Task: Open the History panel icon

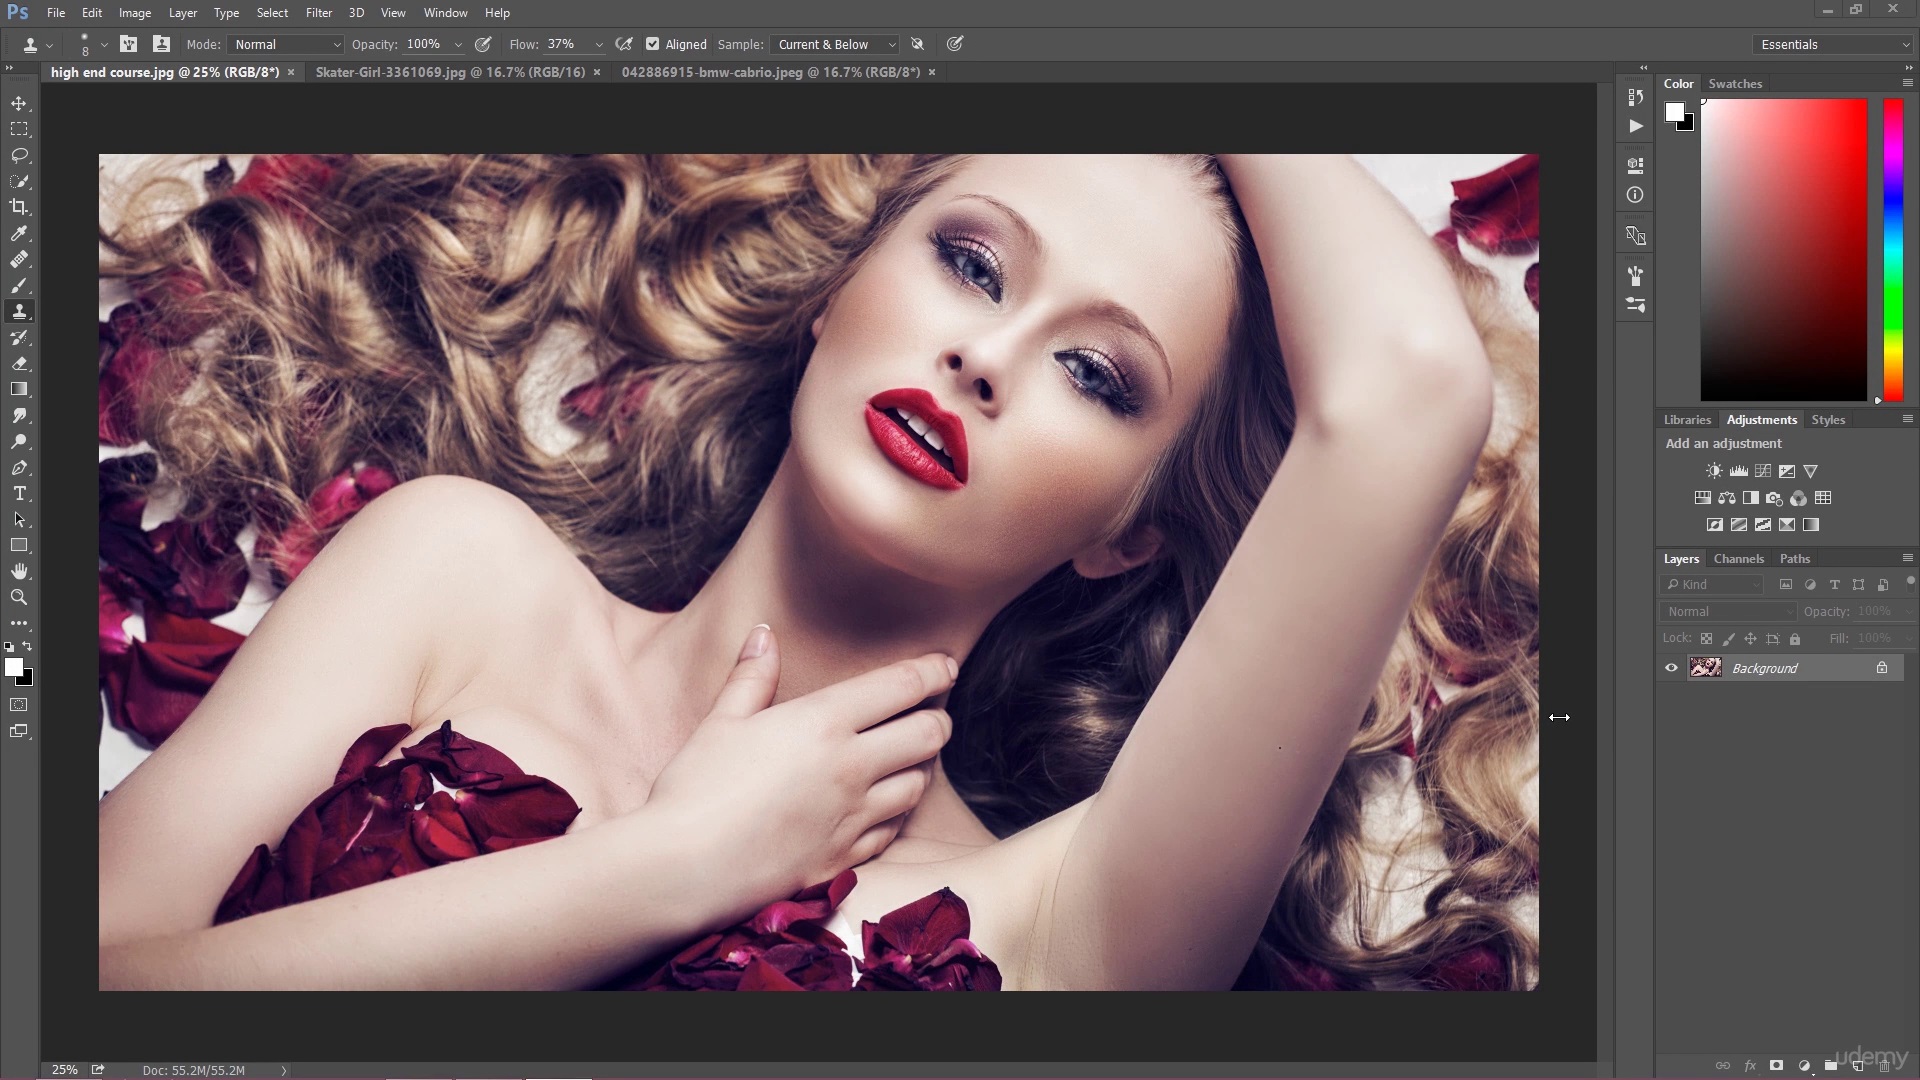Action: tap(1635, 97)
